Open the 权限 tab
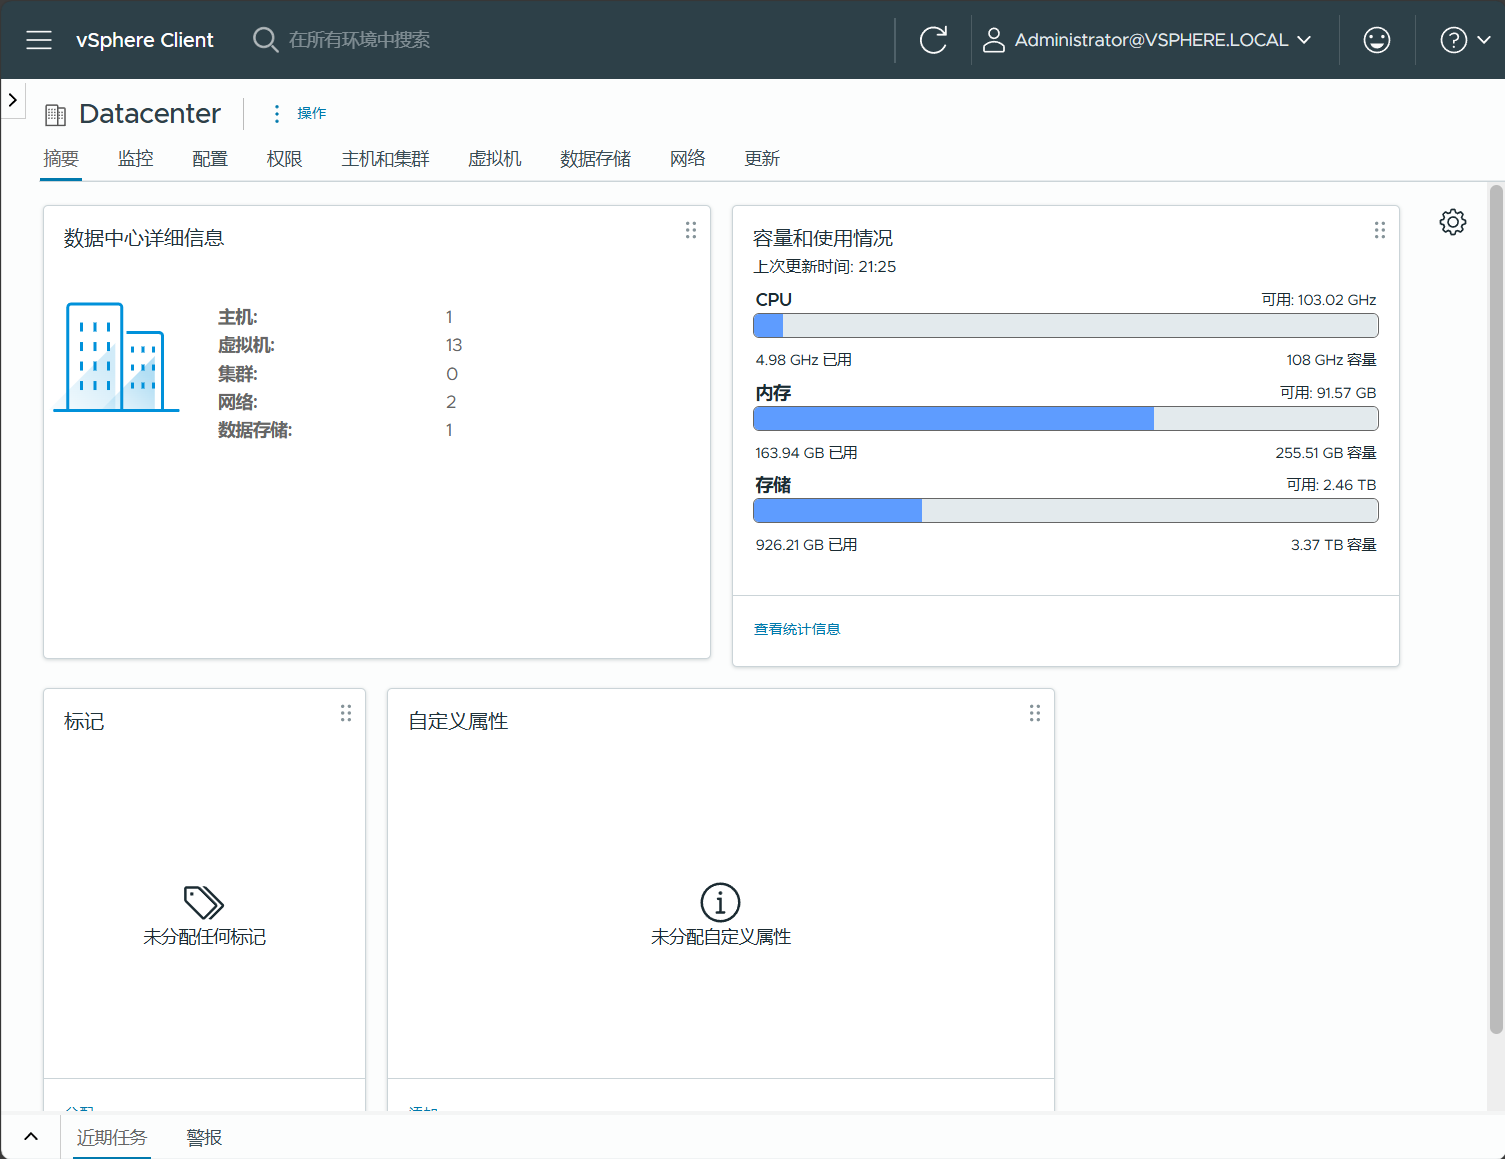 (284, 158)
